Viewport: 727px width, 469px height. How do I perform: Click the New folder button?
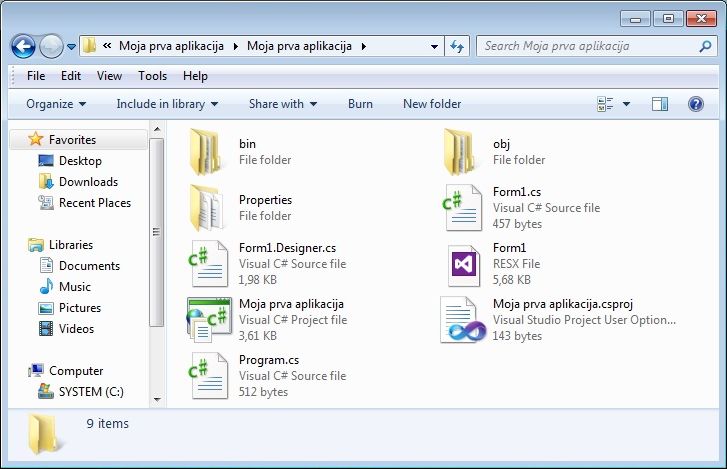432,104
